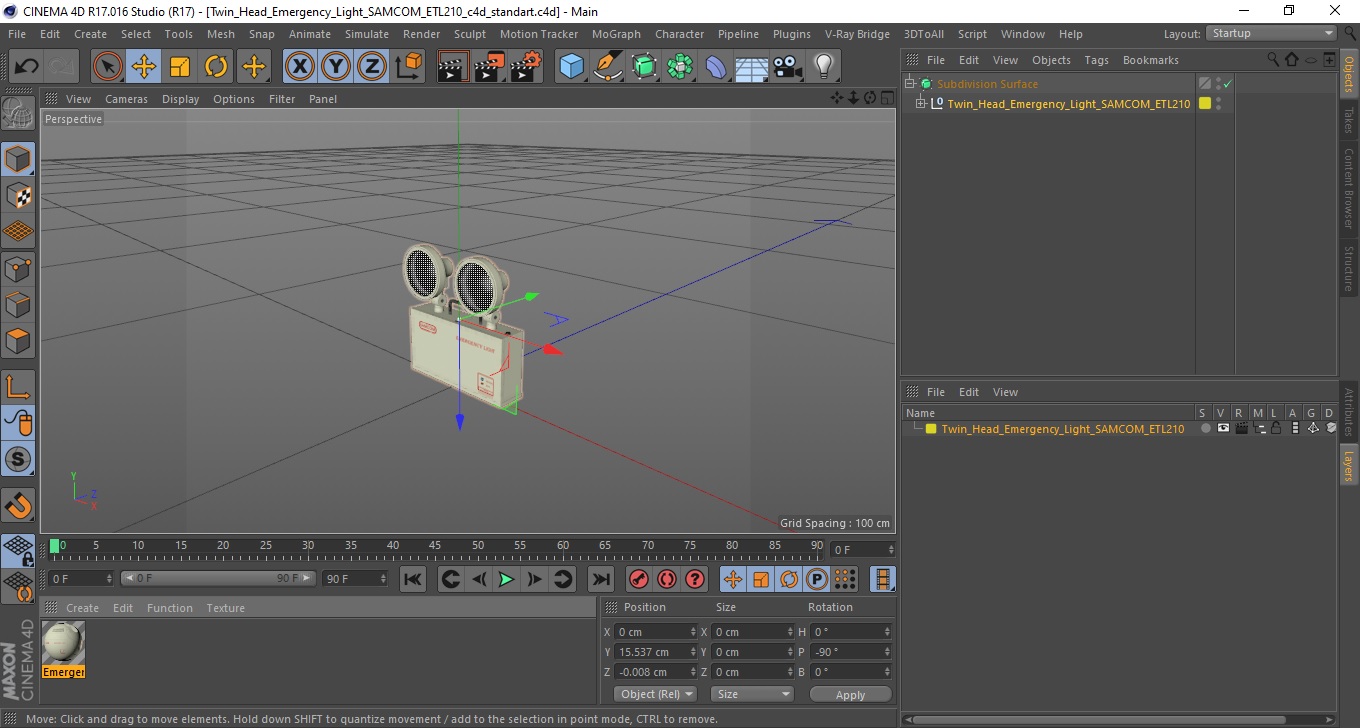Open the MoGraph menu
Image resolution: width=1360 pixels, height=728 pixels.
(x=616, y=34)
